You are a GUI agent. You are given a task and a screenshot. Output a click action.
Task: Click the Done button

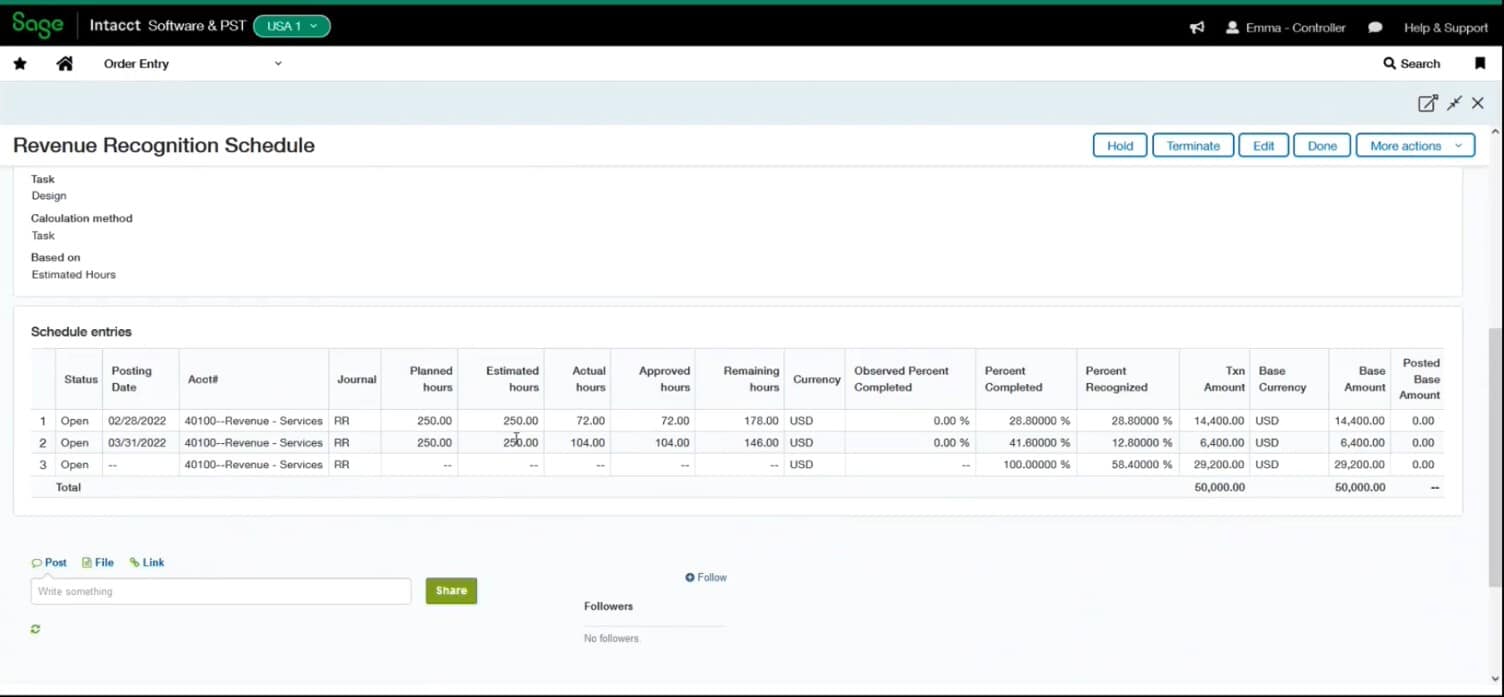[x=1322, y=146]
